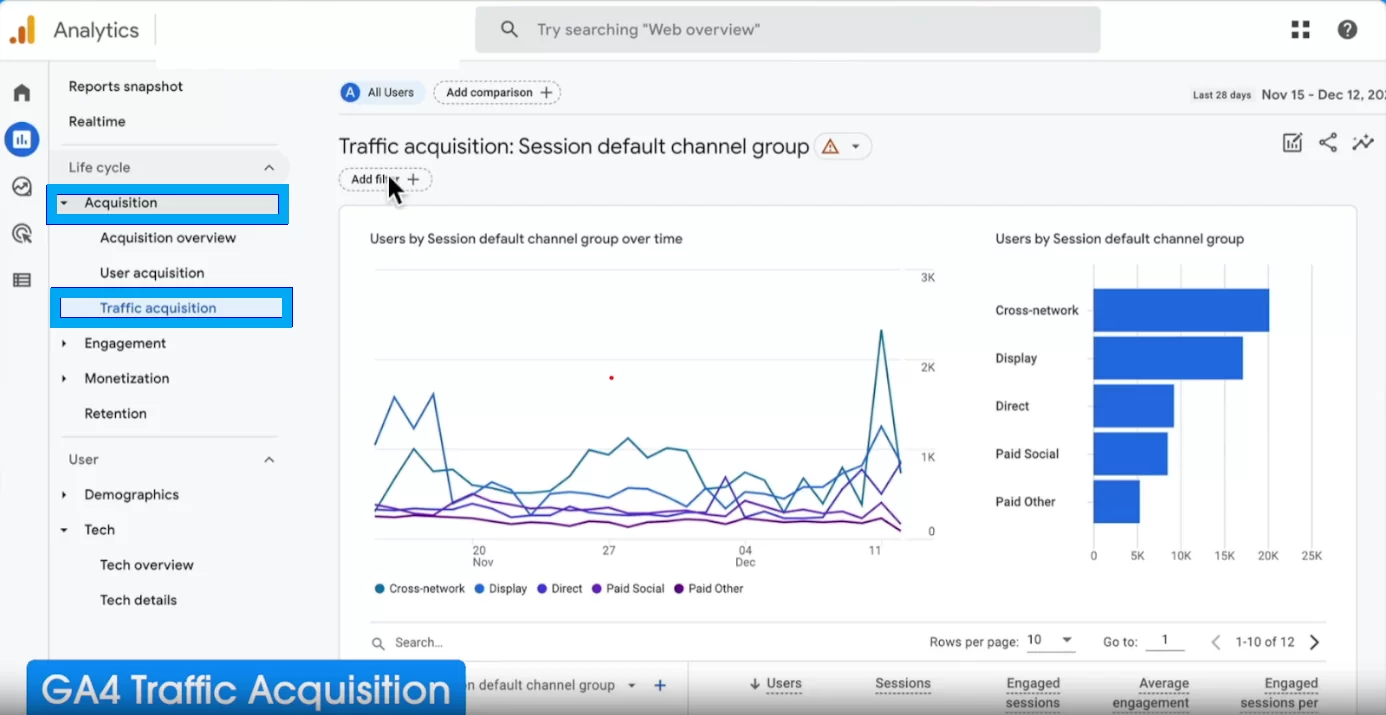Viewport: 1386px width, 715px height.
Task: Click the '1-10 of 12' pagination text
Action: coord(1265,642)
